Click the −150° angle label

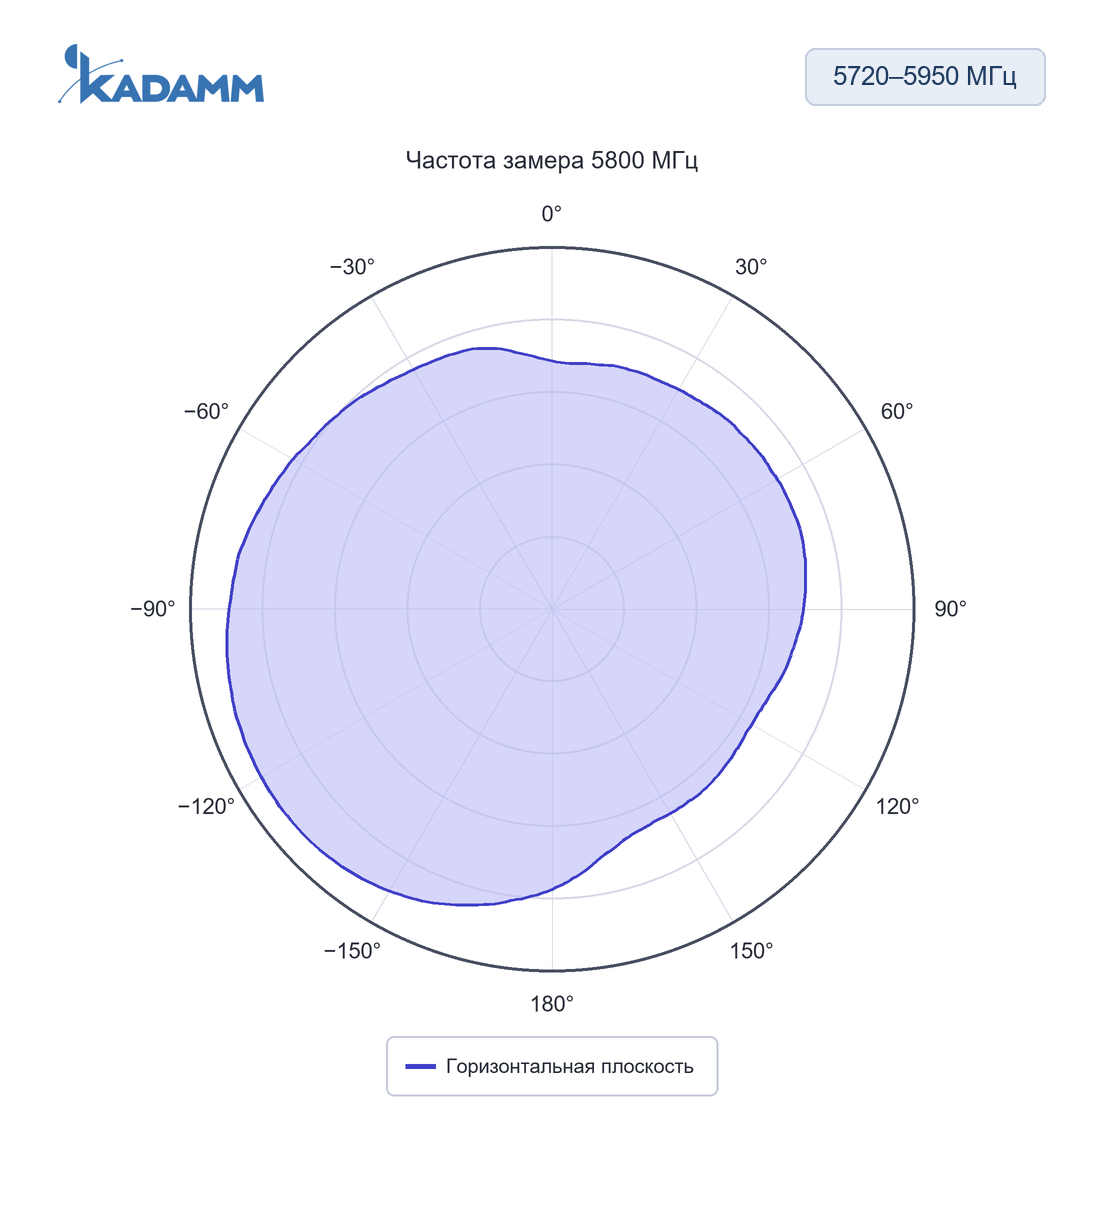(352, 951)
